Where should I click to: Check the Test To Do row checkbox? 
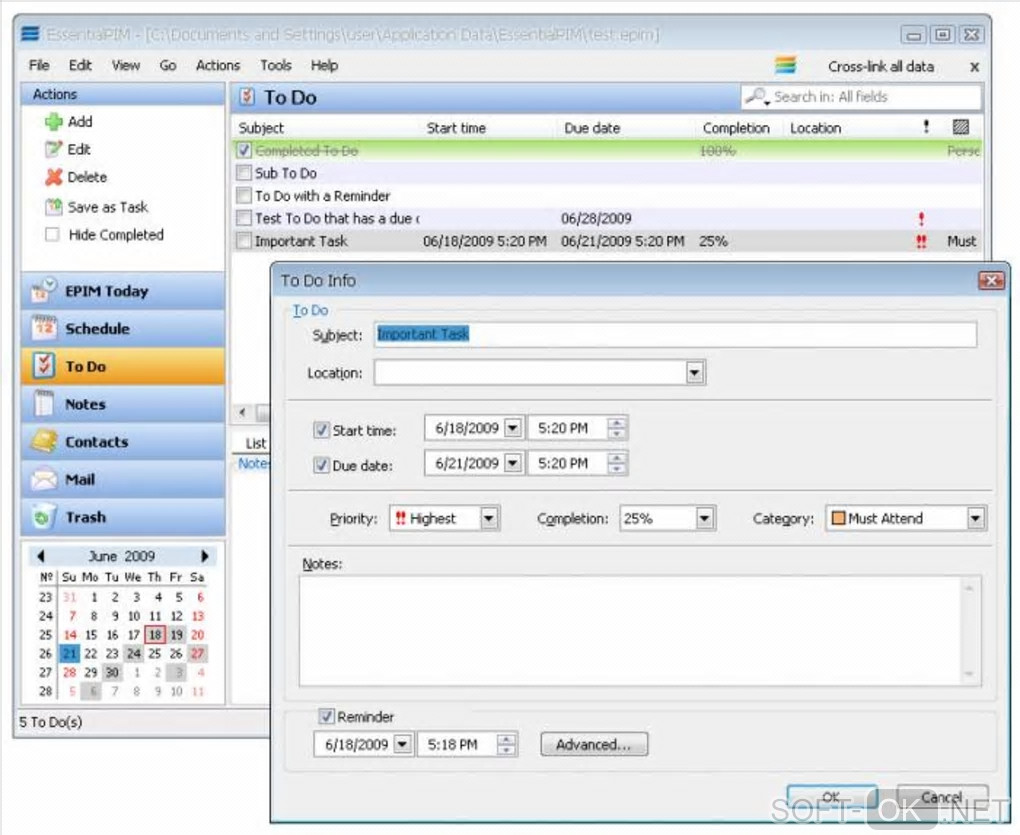point(244,219)
